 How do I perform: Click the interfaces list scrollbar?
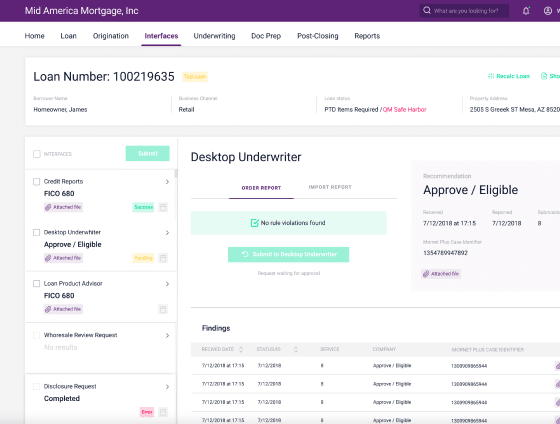[176, 174]
